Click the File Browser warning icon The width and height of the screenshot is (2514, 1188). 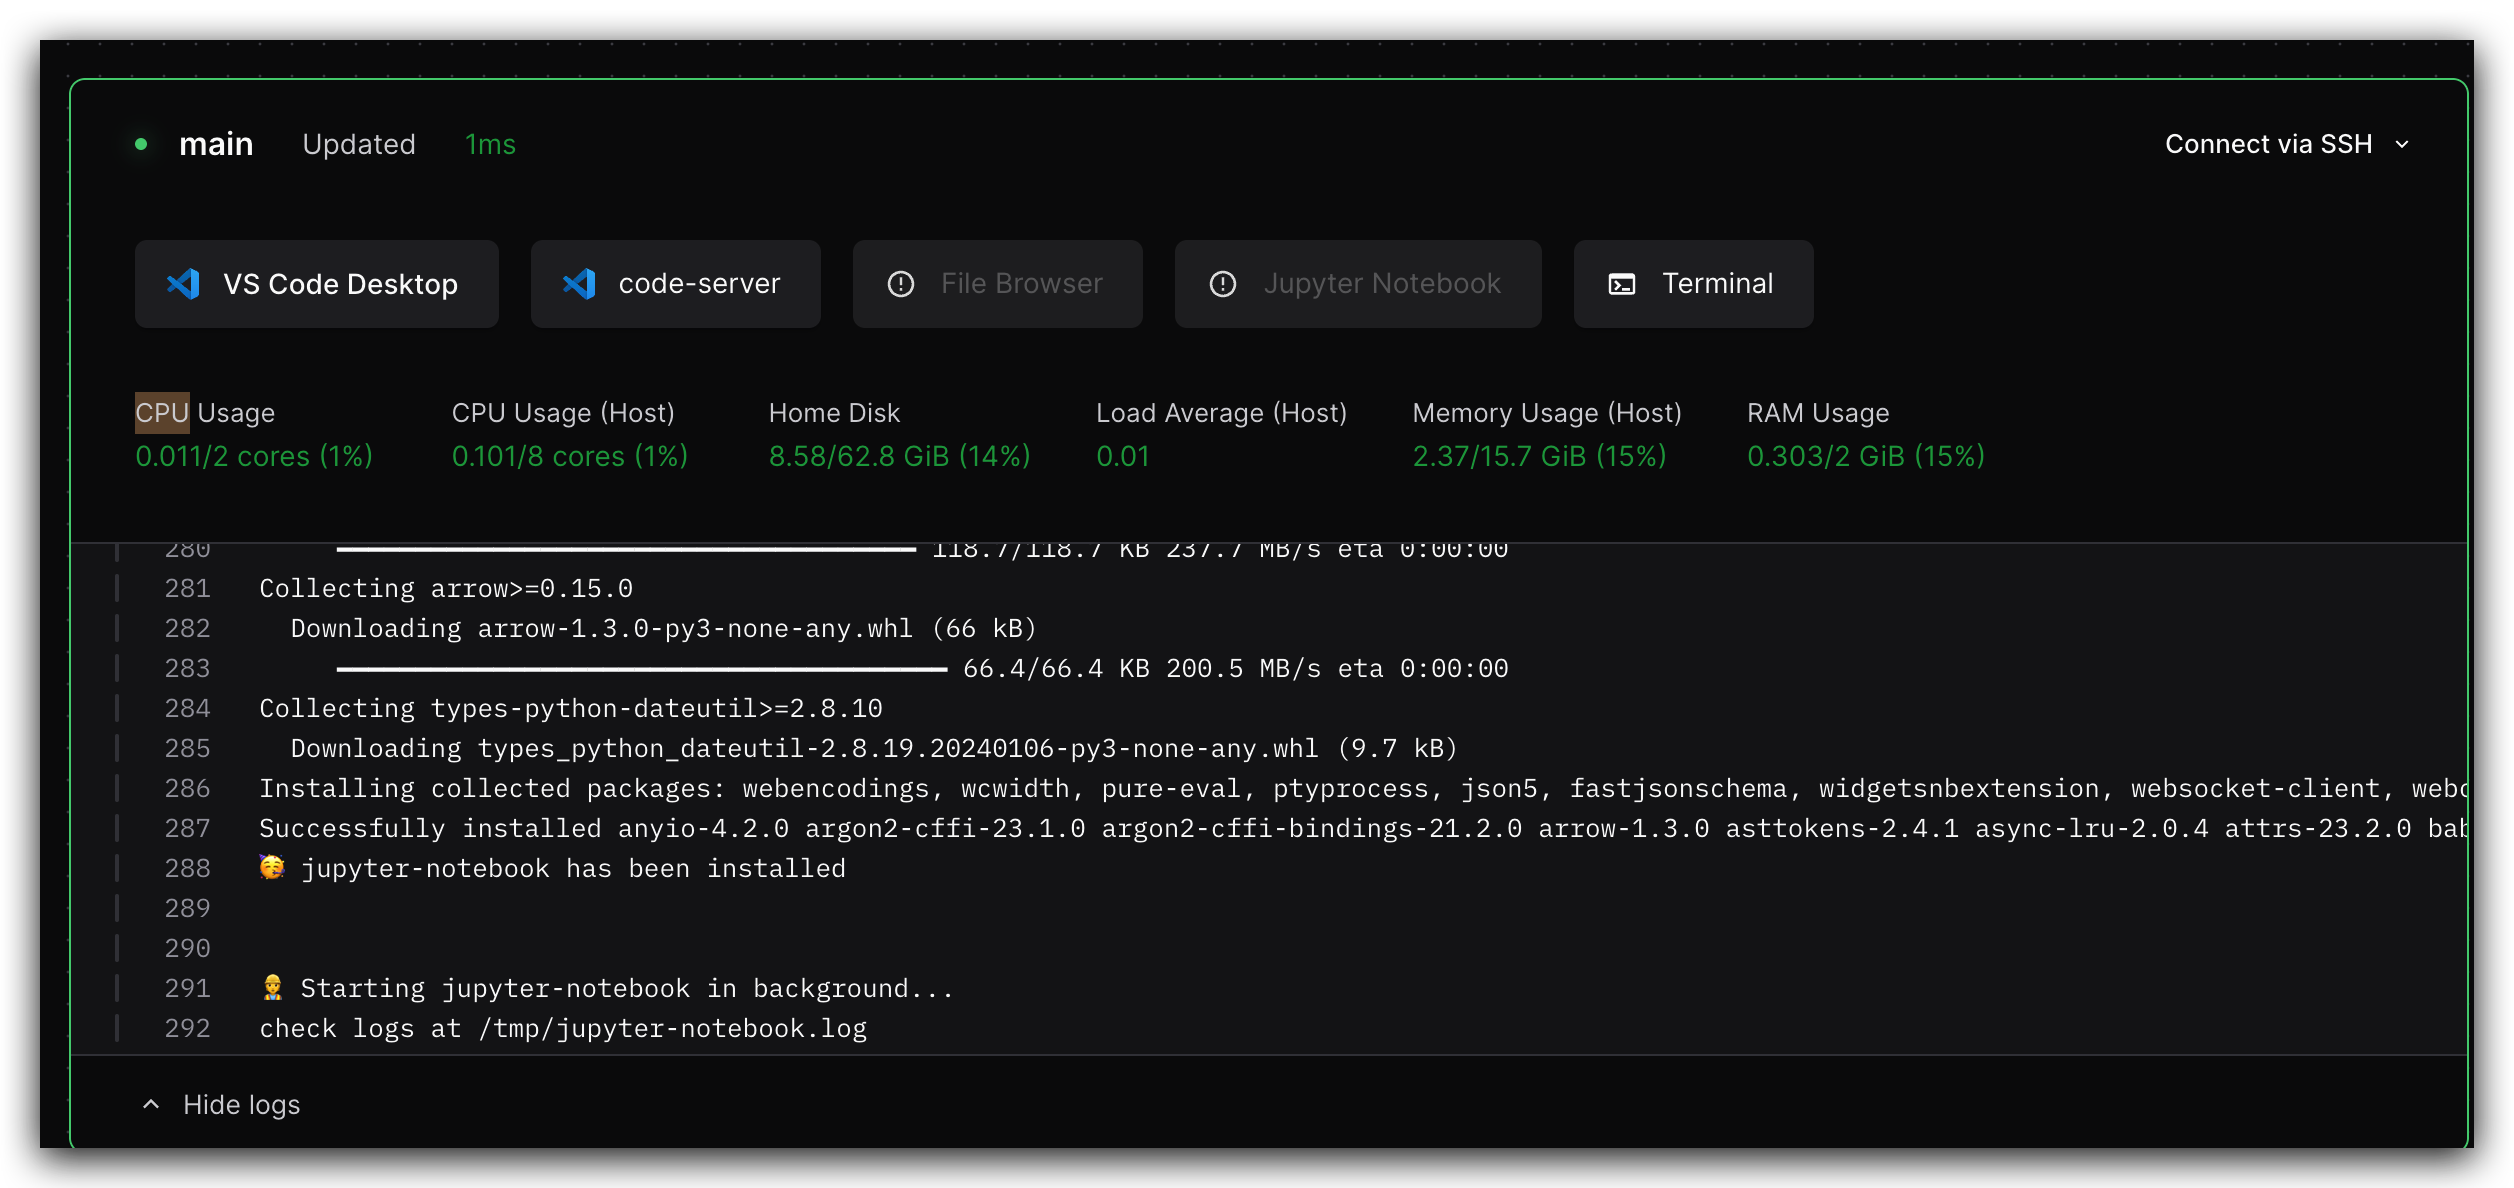click(901, 284)
